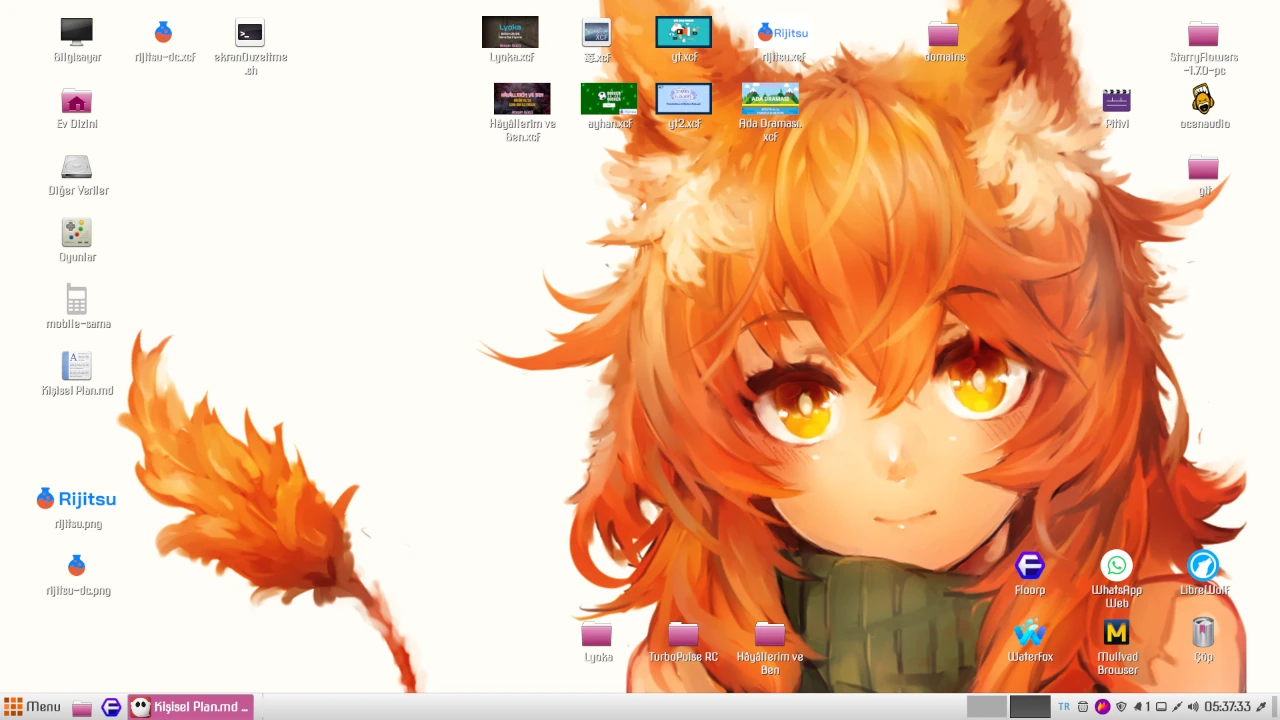Open the Lyoka folder
This screenshot has height=720, width=1280.
597,633
